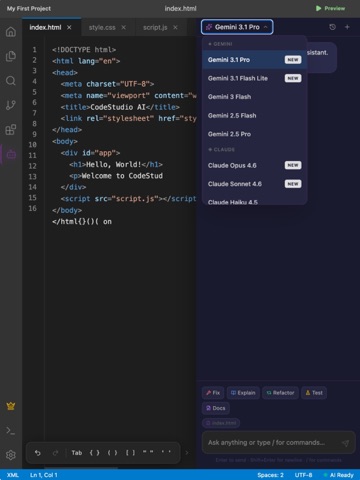Select Claude Opus 4.6 model
360x480 pixels.
pos(254,165)
